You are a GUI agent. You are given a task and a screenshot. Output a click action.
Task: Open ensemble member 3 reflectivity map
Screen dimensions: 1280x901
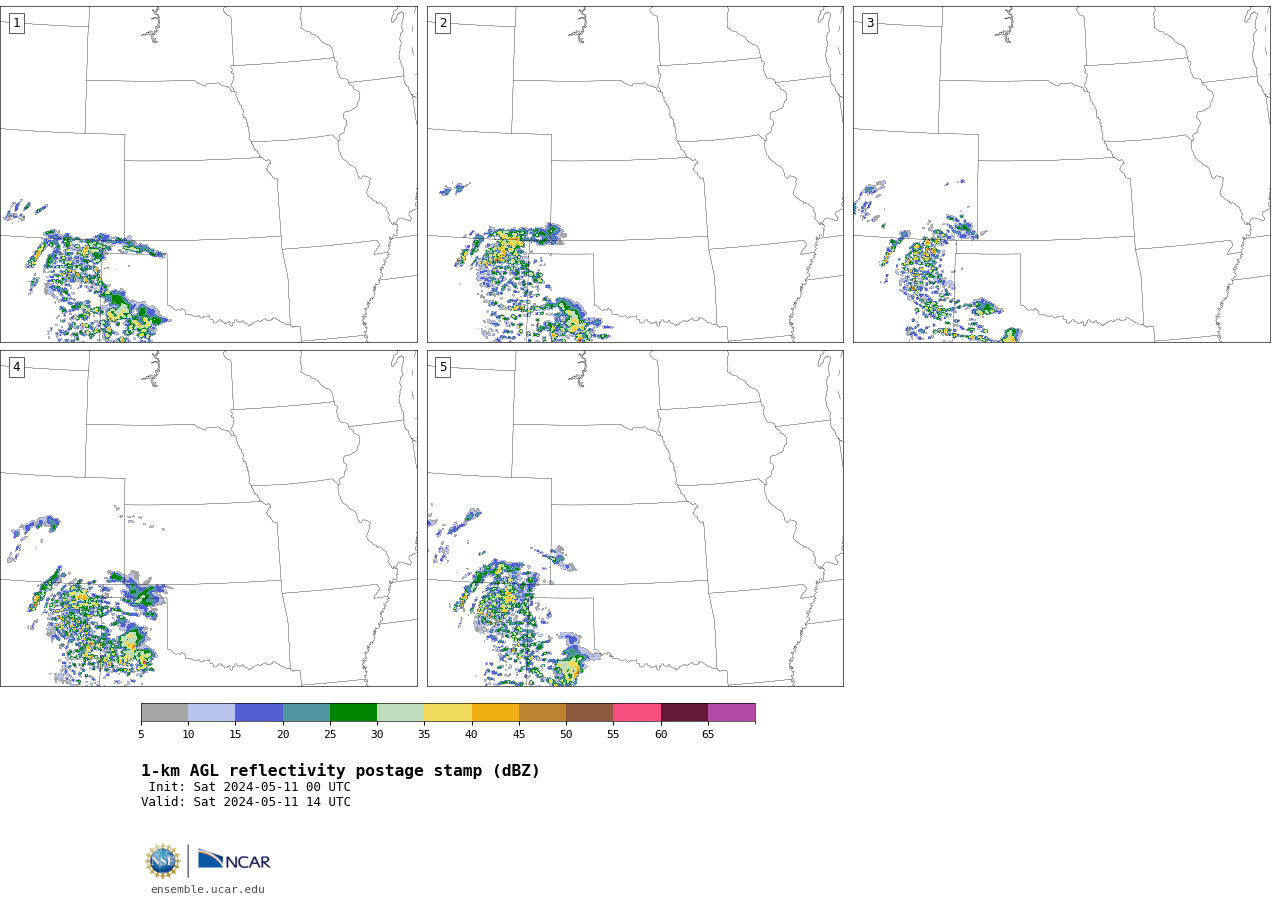pyautogui.click(x=1061, y=174)
